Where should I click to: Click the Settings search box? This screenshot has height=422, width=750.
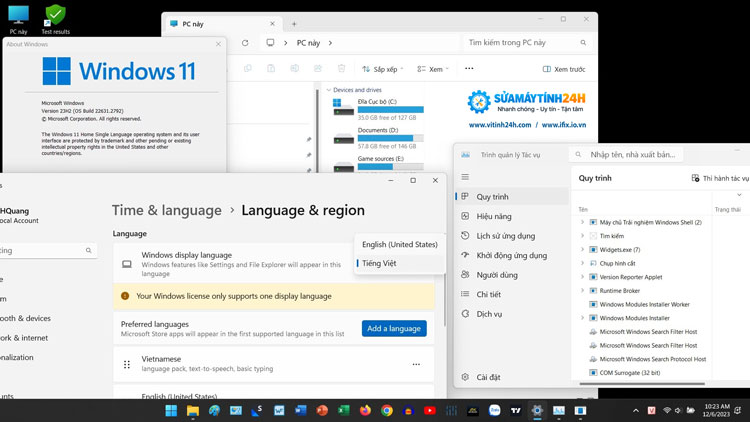(x=48, y=250)
